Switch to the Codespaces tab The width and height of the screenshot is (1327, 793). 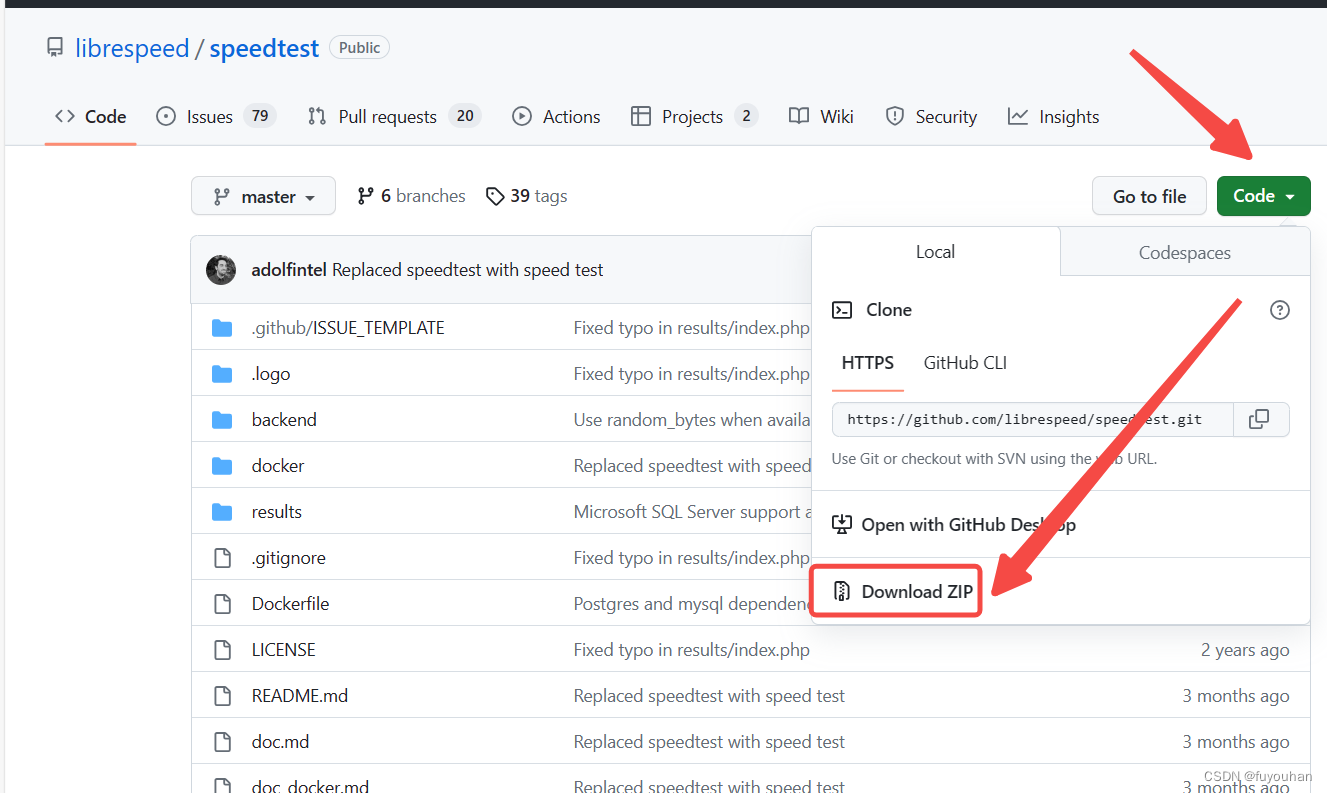click(1185, 253)
